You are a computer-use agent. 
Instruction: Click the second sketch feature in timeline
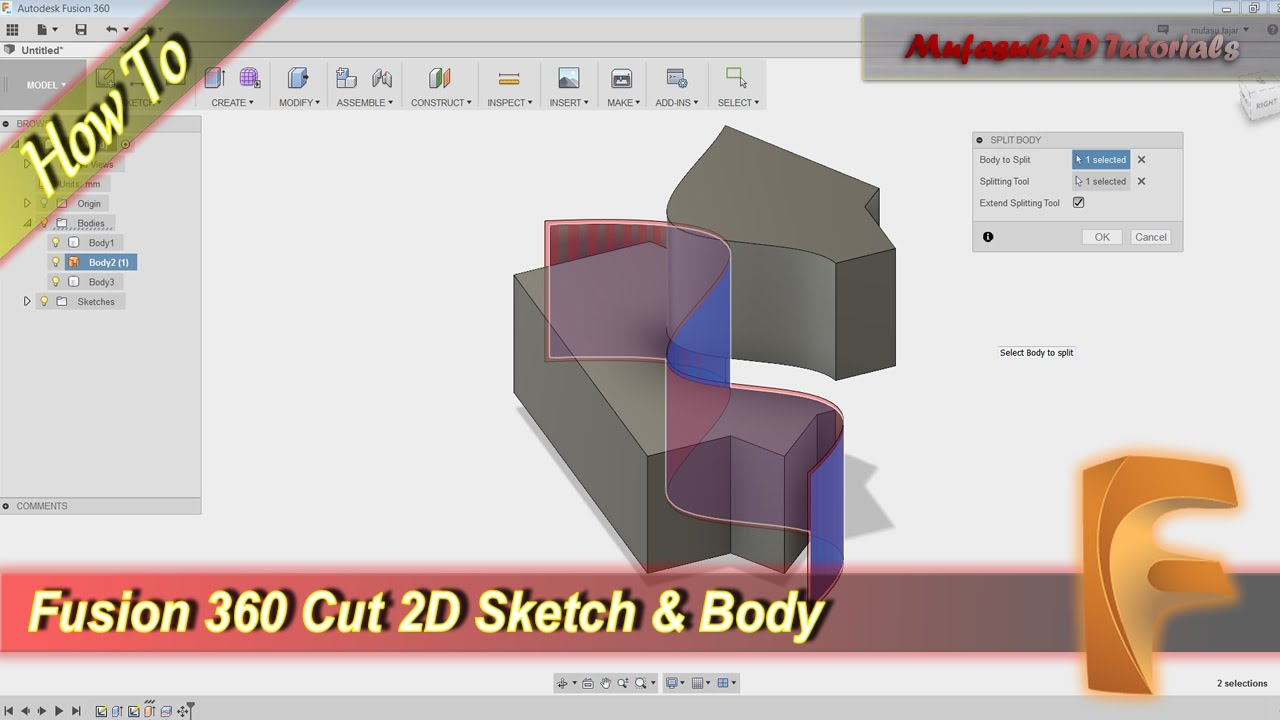pyautogui.click(x=133, y=711)
